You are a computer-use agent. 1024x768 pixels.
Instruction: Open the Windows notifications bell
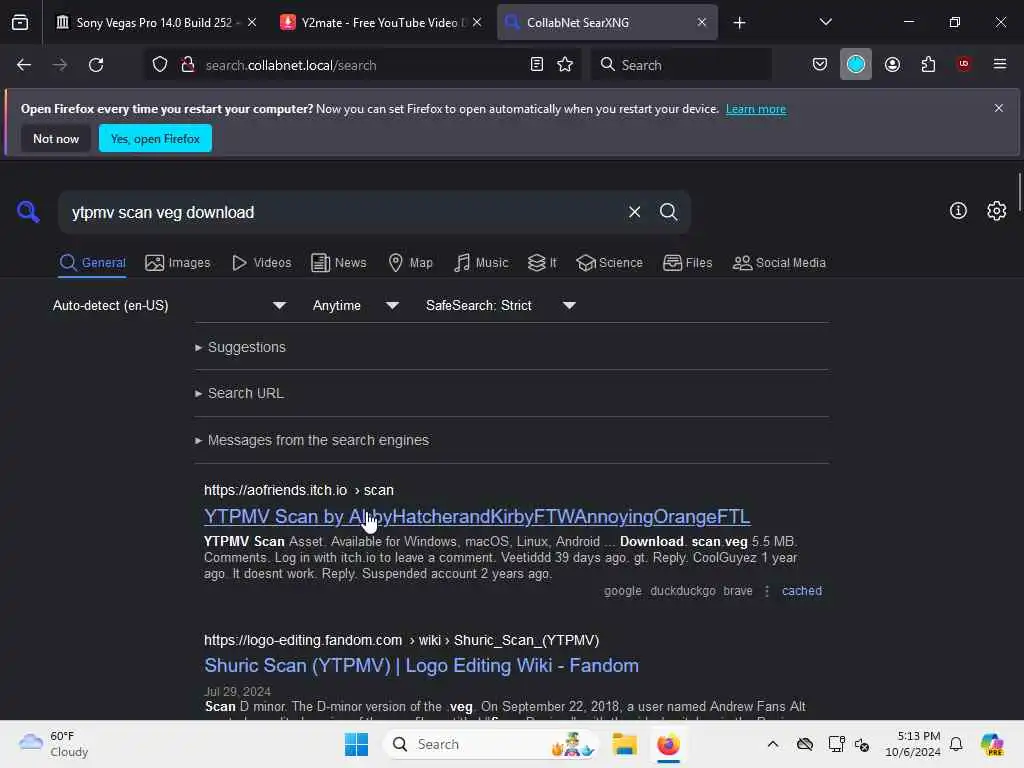tap(956, 744)
